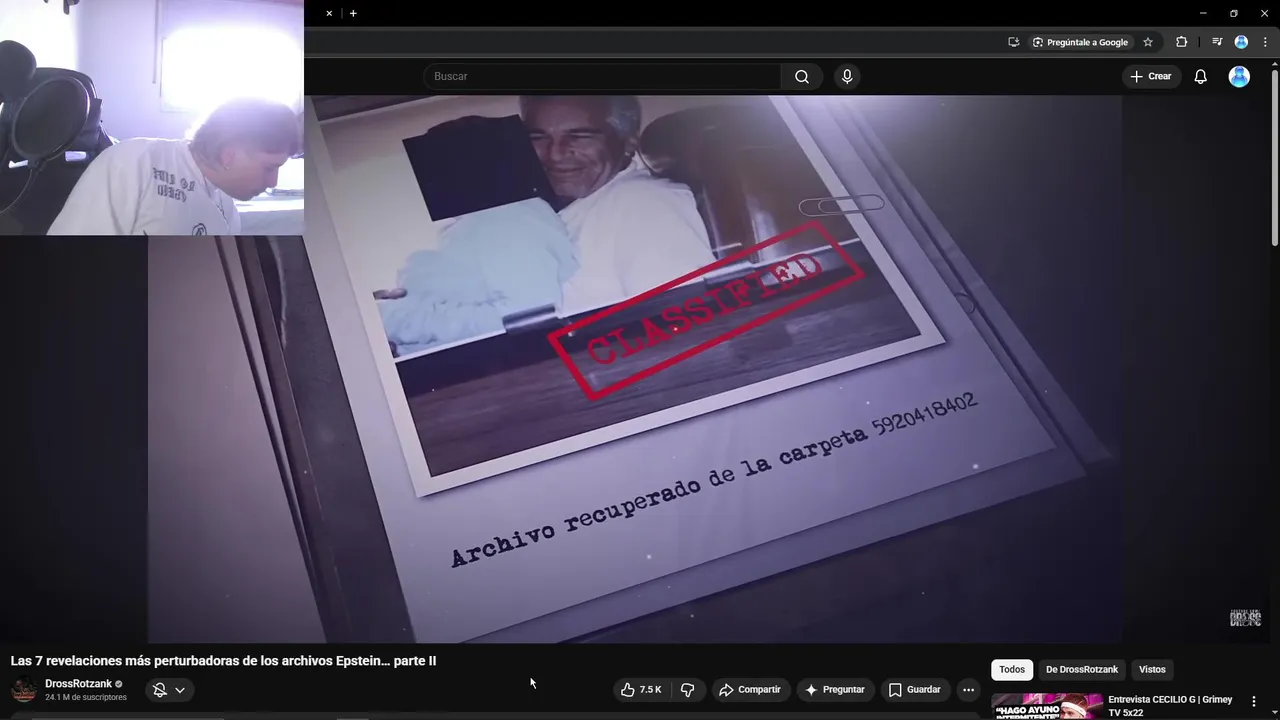Click the Crear button
1280x720 pixels.
[x=1150, y=77]
